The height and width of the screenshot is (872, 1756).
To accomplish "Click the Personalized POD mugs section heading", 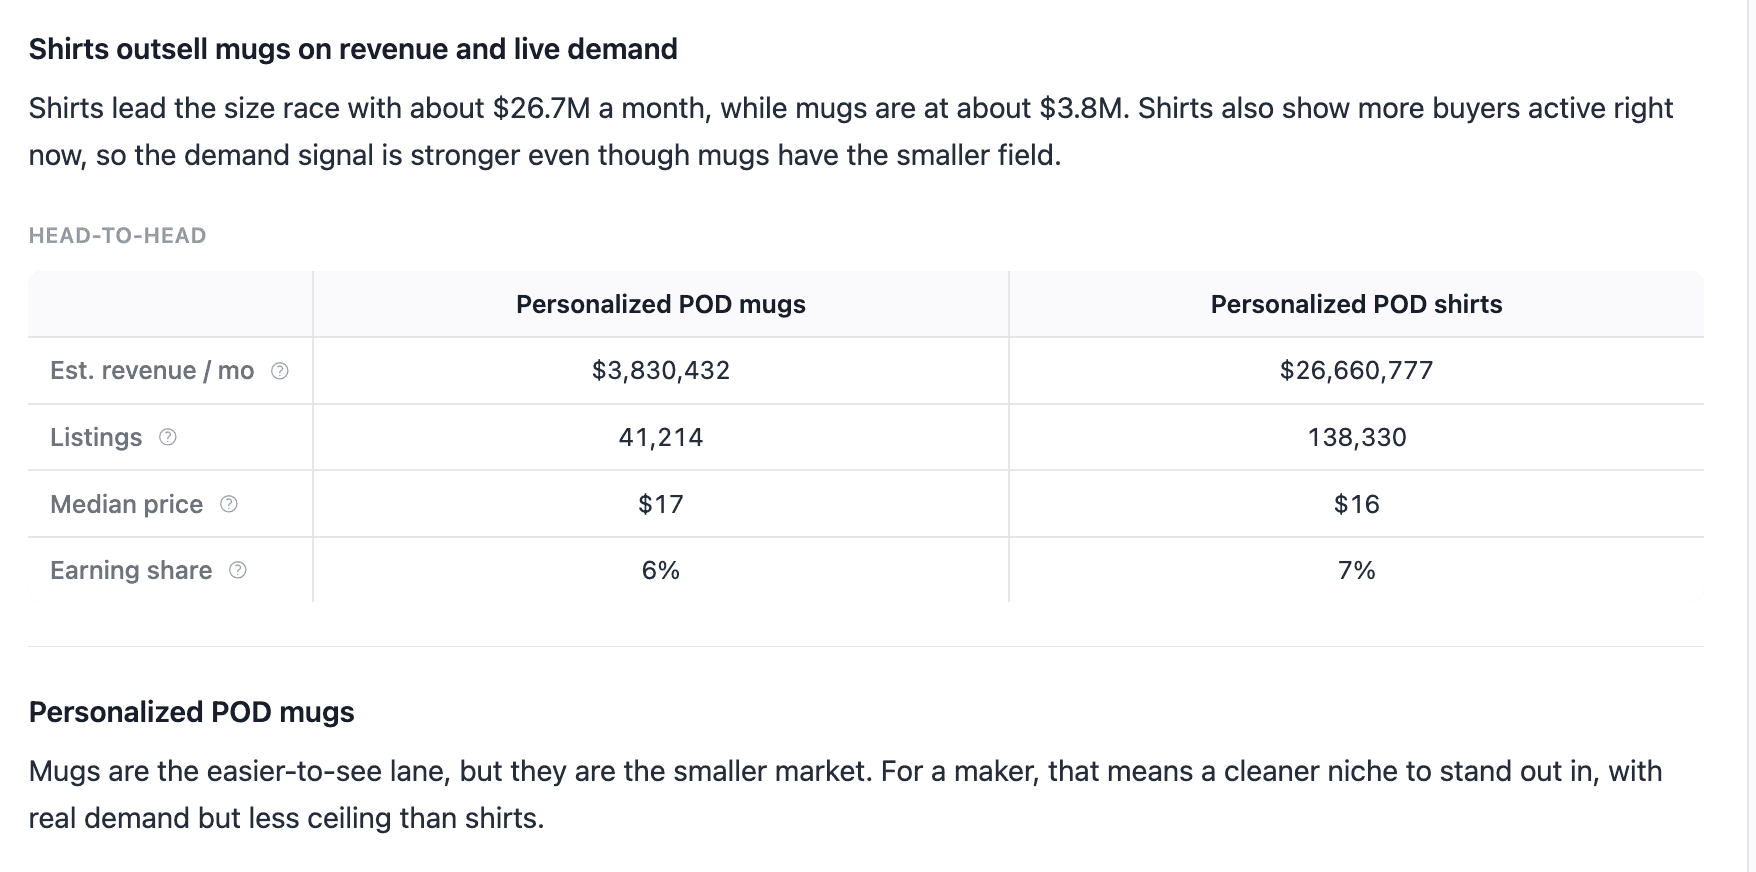I will pos(191,712).
